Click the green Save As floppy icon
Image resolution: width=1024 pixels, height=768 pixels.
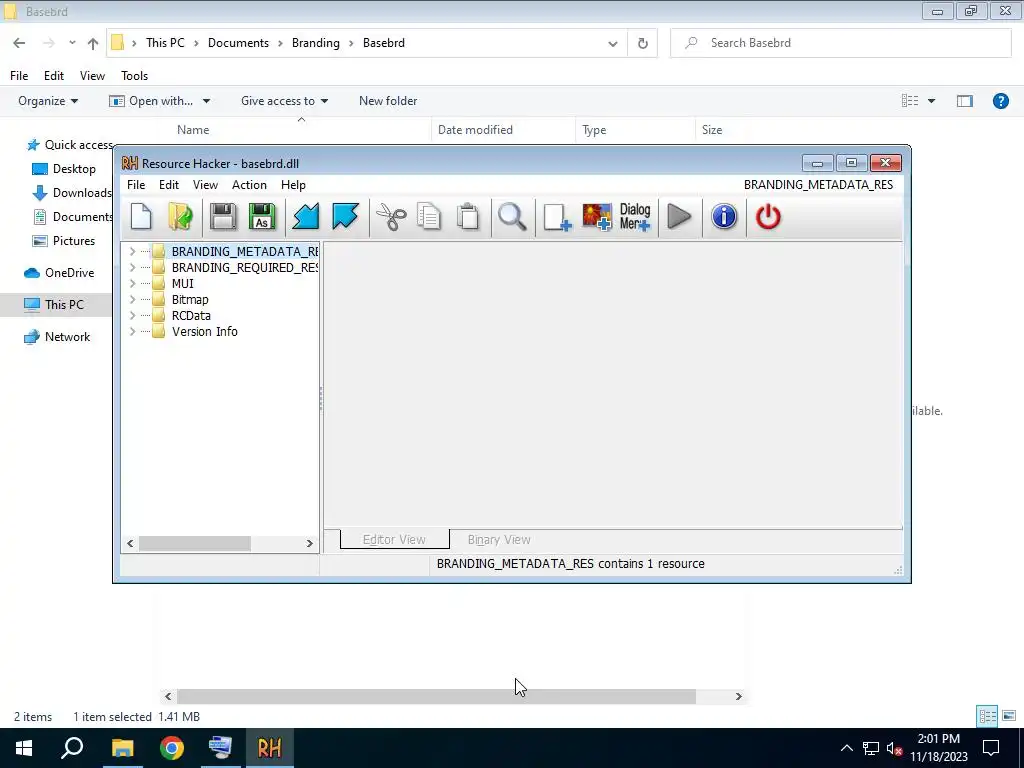pyautogui.click(x=262, y=217)
